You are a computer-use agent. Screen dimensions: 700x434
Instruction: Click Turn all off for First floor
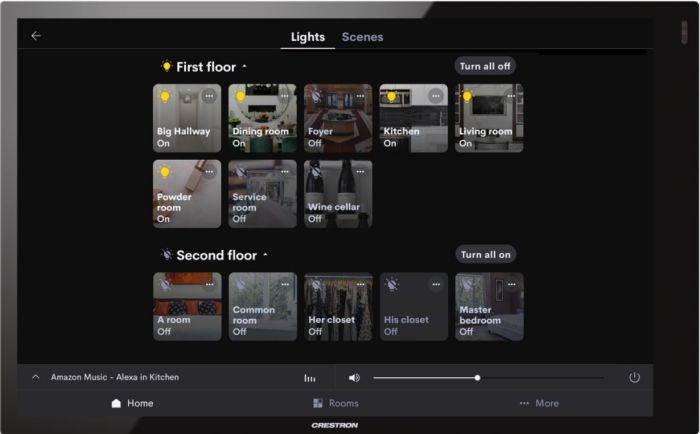485,66
